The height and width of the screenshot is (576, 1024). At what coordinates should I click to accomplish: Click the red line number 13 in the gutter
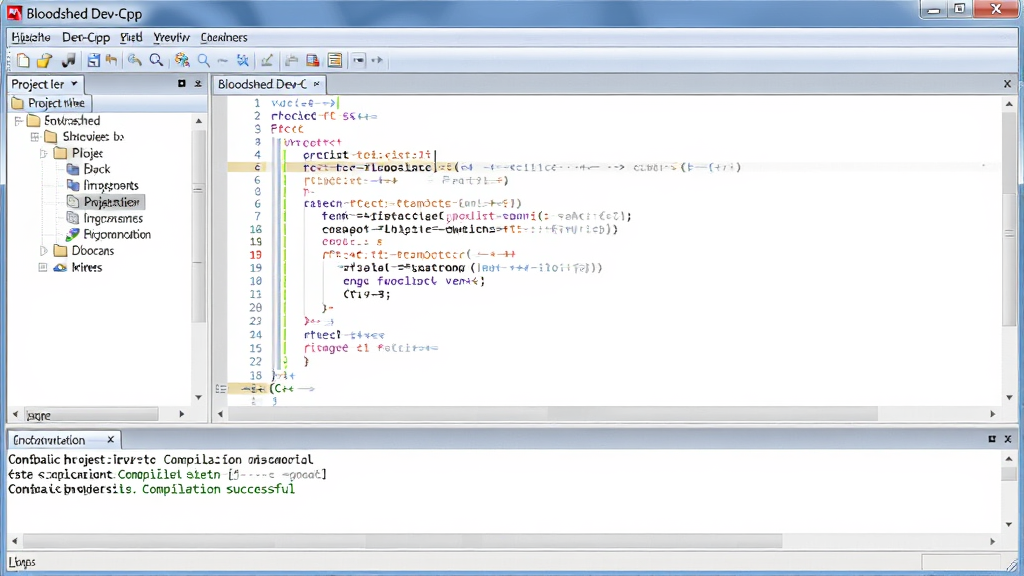click(x=255, y=255)
